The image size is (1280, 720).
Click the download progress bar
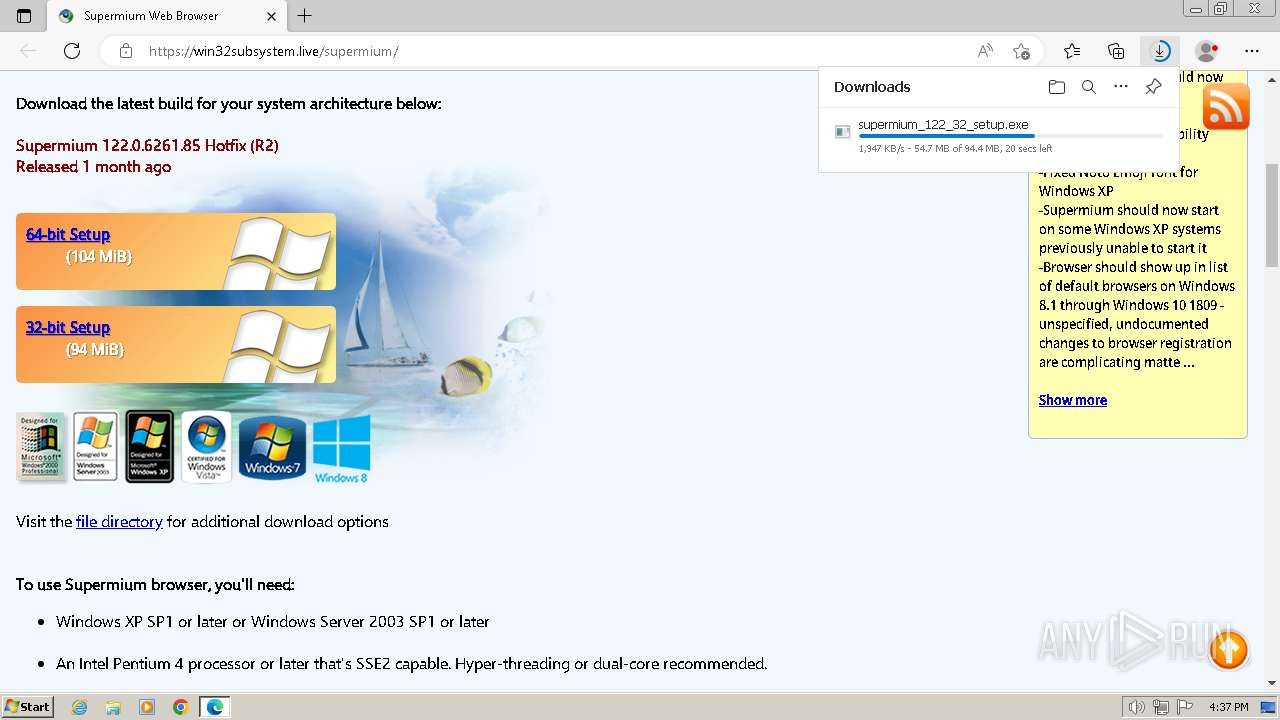(x=1010, y=136)
